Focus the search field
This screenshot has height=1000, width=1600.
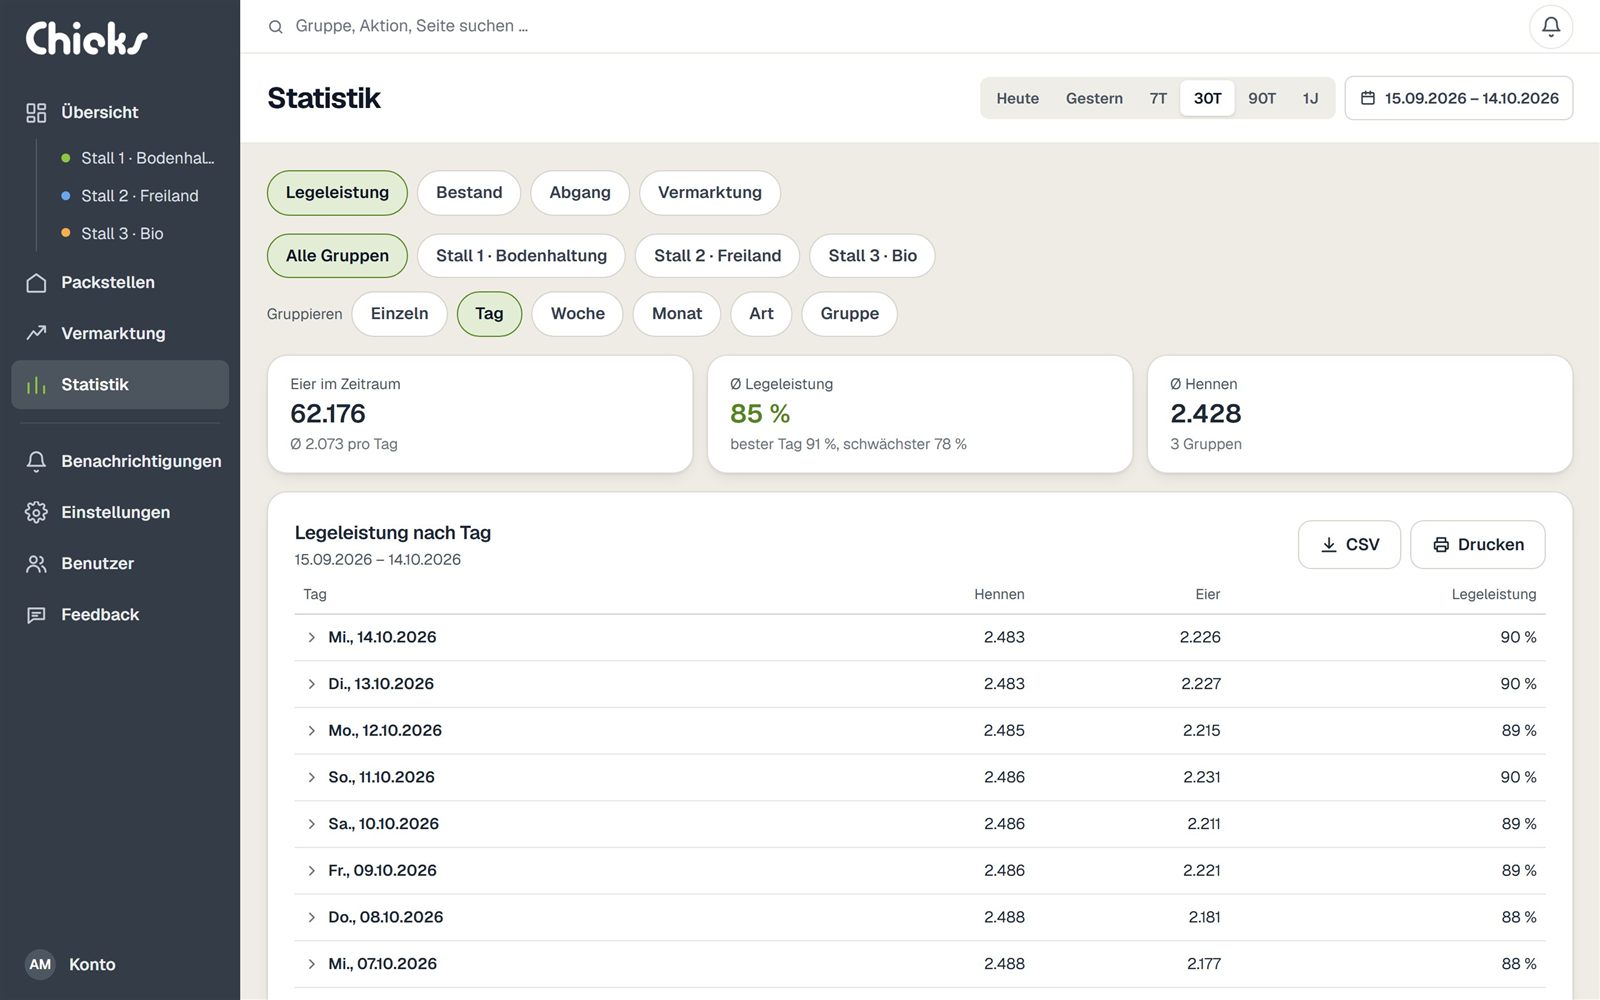(890, 26)
